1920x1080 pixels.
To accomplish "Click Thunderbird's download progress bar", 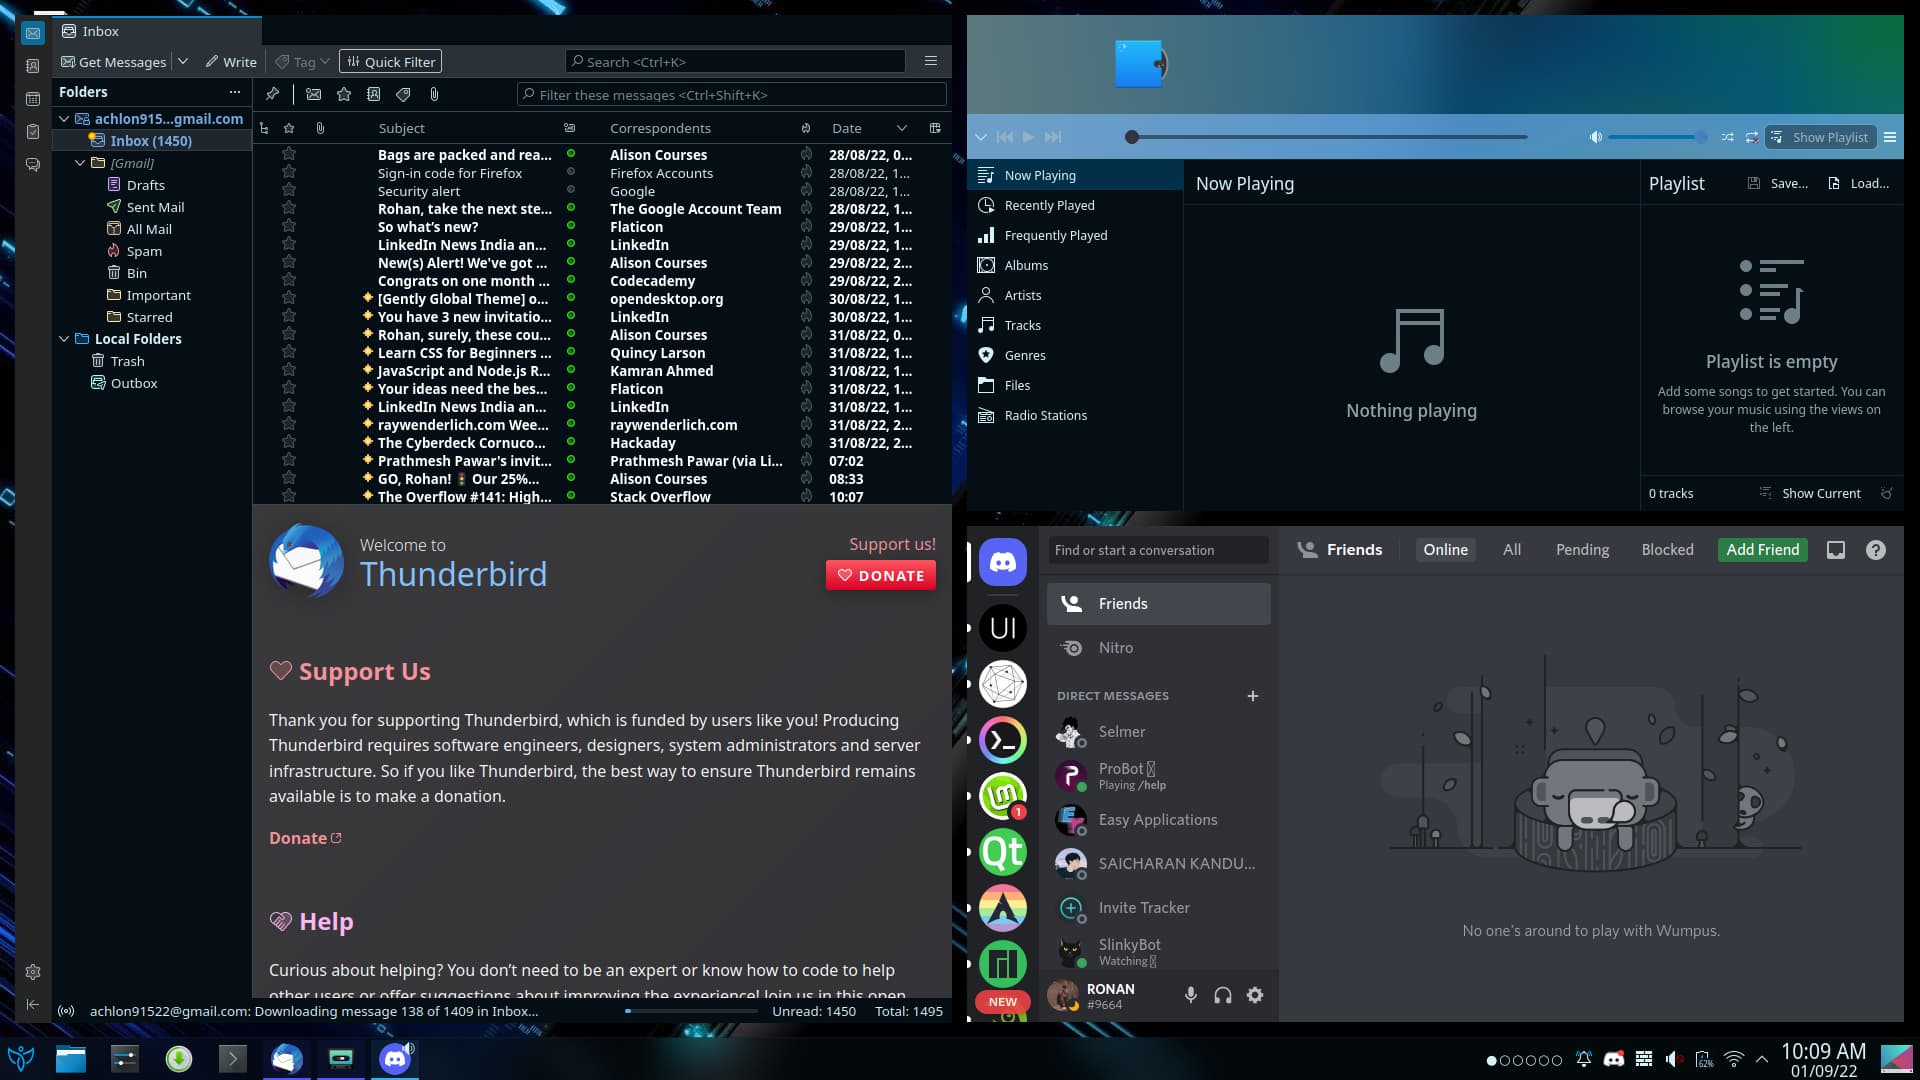I will coord(691,1011).
